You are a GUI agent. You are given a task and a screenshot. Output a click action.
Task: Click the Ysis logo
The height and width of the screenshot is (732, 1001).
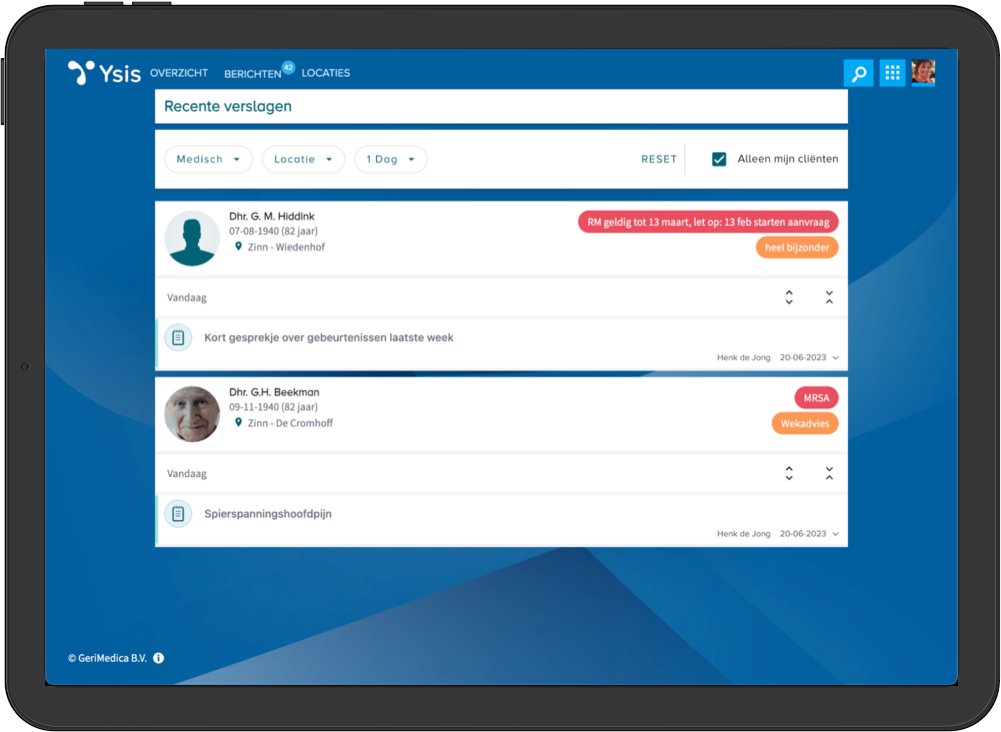pos(100,71)
